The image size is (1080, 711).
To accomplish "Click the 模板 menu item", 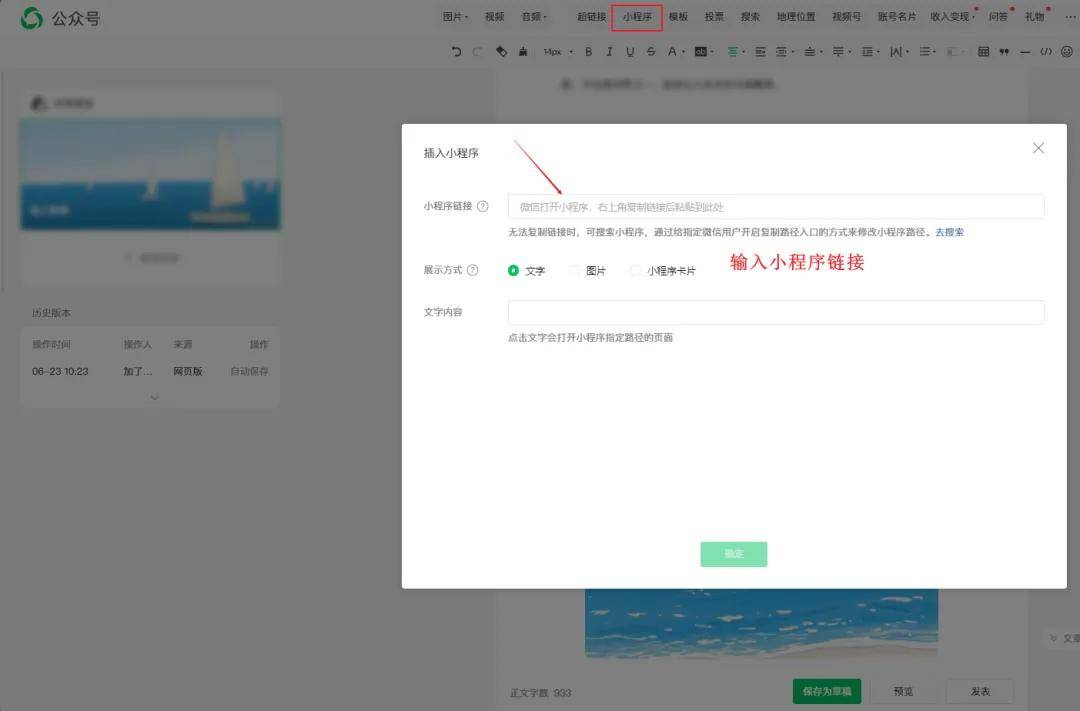I will click(x=678, y=17).
